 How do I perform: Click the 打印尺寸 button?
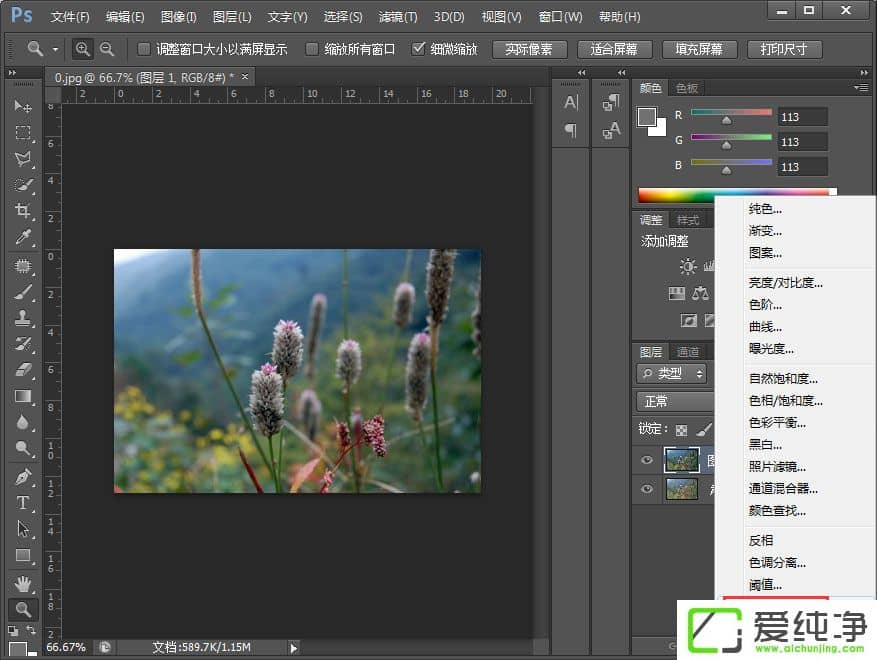pyautogui.click(x=784, y=49)
